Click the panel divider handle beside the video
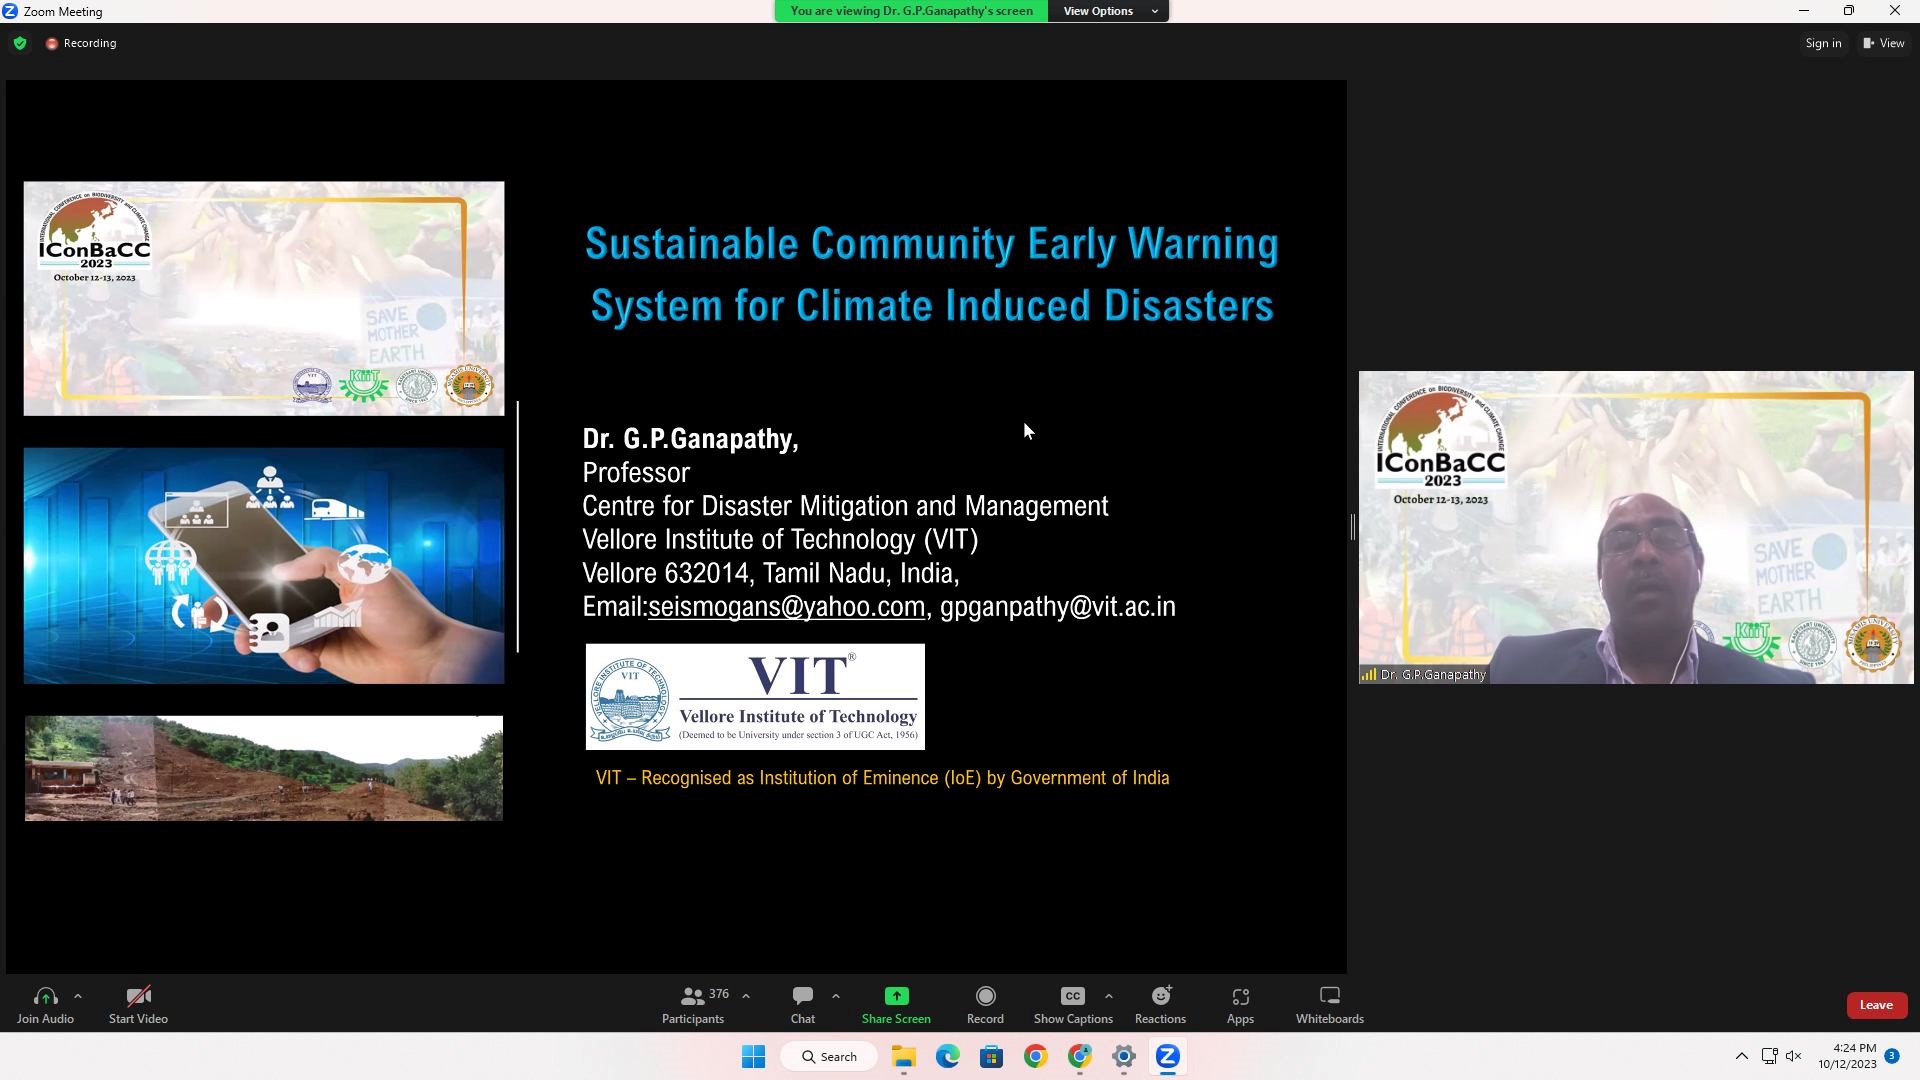 [1353, 527]
